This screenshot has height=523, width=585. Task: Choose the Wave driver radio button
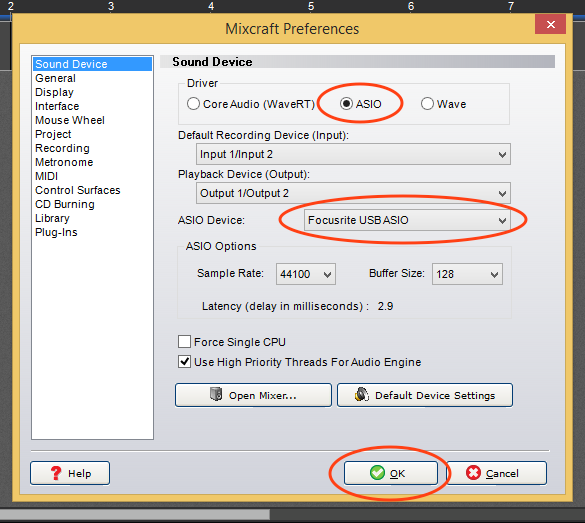coord(427,104)
